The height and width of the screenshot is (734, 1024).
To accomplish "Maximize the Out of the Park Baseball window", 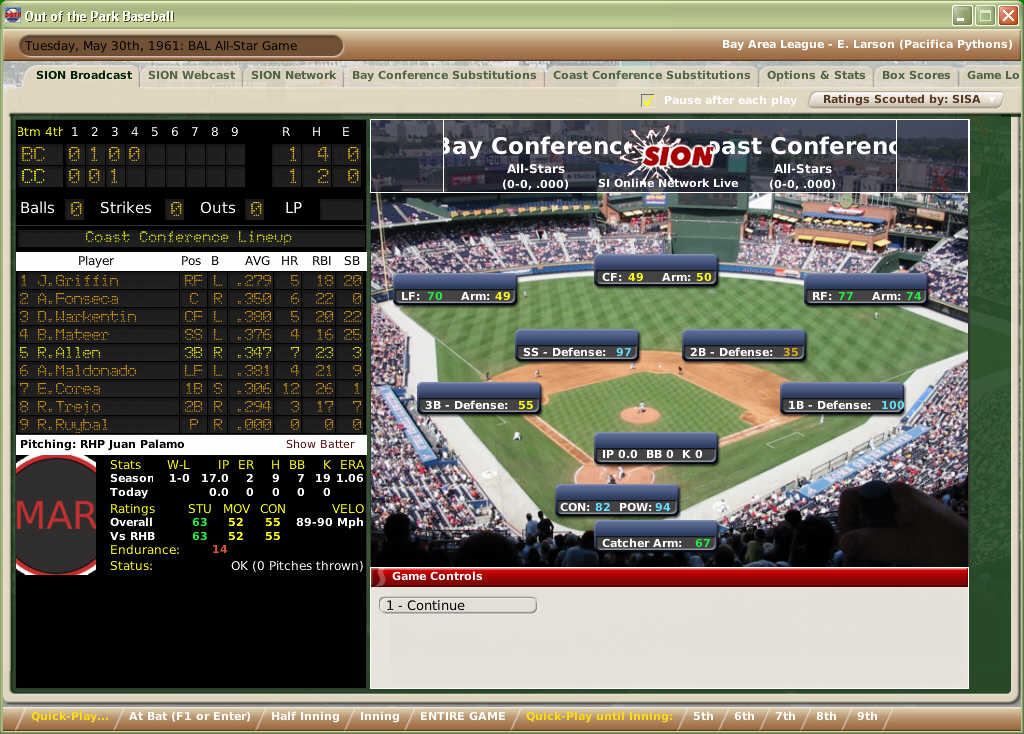I will [984, 15].
